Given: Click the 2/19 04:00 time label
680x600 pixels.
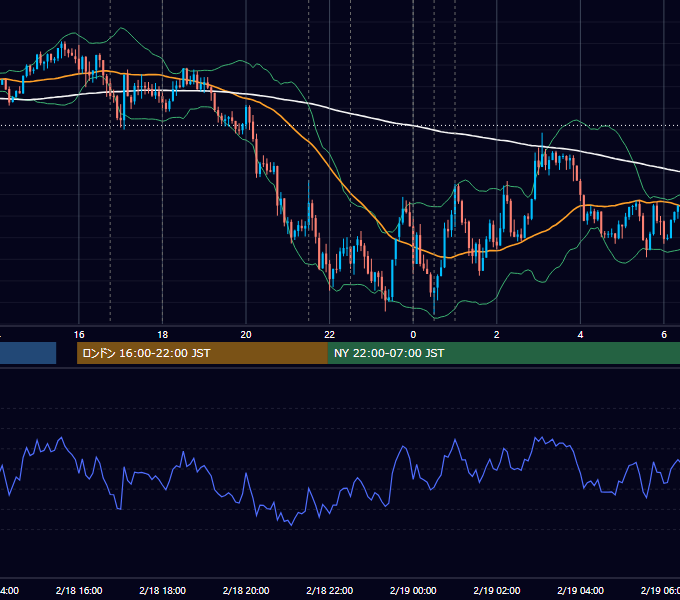Looking at the screenshot, I should [x=580, y=590].
